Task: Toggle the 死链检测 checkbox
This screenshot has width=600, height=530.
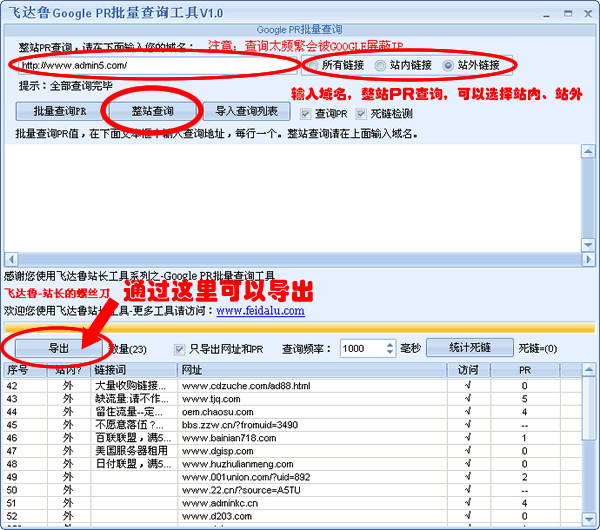Action: (384, 114)
